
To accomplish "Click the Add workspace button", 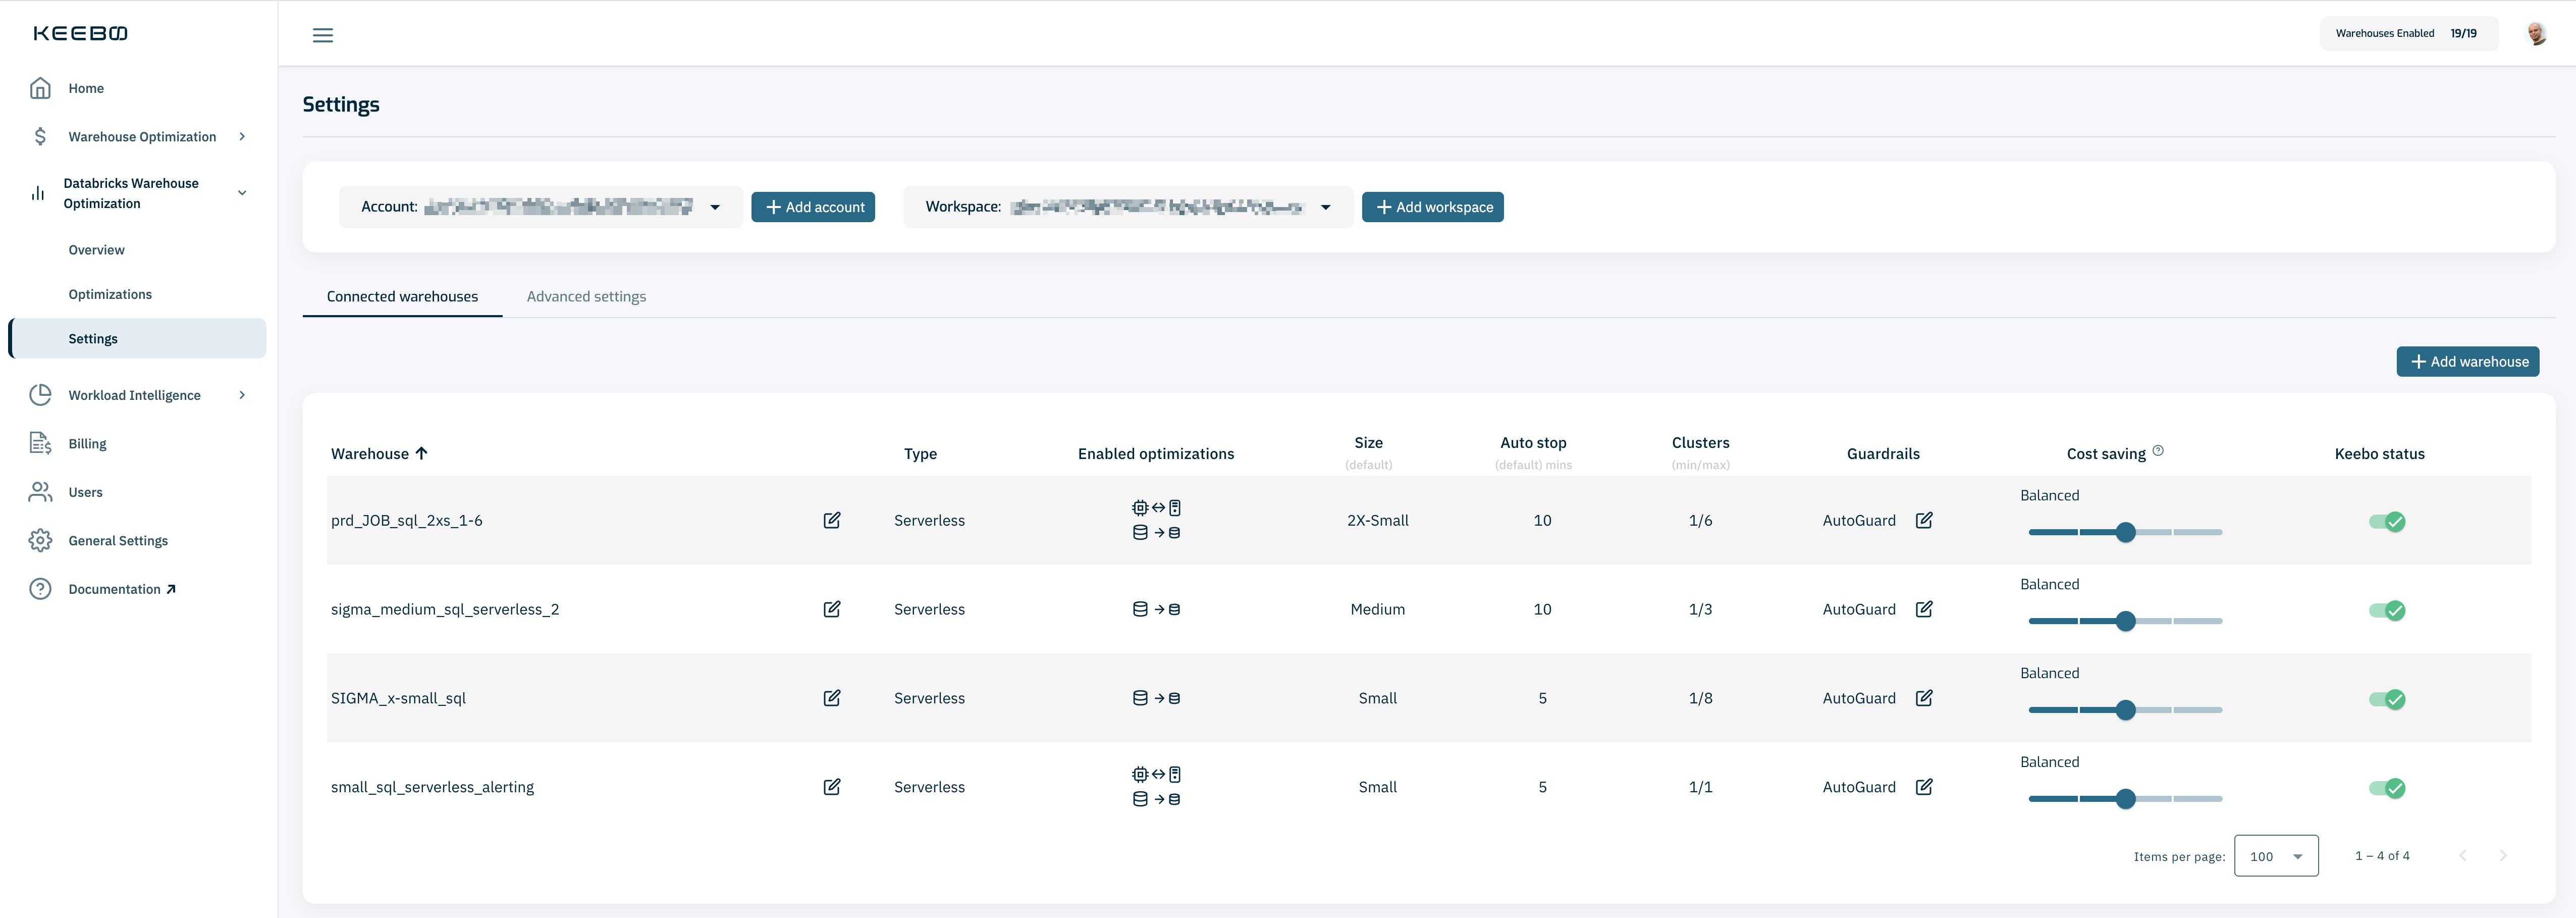I will pyautogui.click(x=1432, y=207).
